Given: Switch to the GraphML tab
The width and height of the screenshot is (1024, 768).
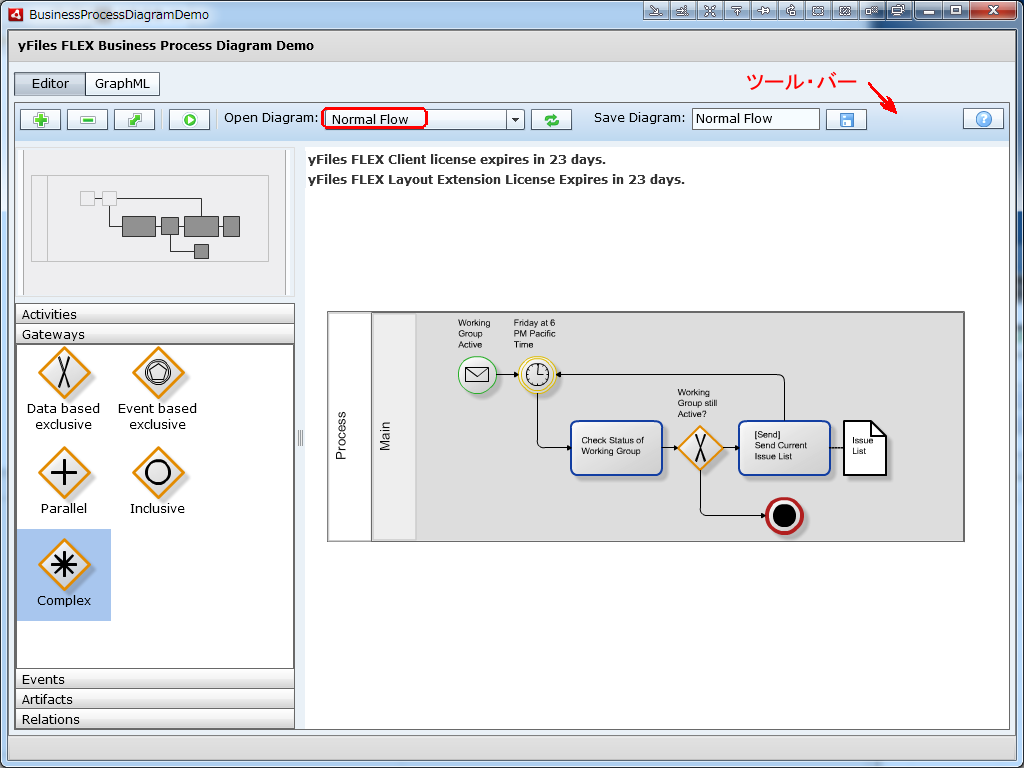Looking at the screenshot, I should (x=122, y=84).
